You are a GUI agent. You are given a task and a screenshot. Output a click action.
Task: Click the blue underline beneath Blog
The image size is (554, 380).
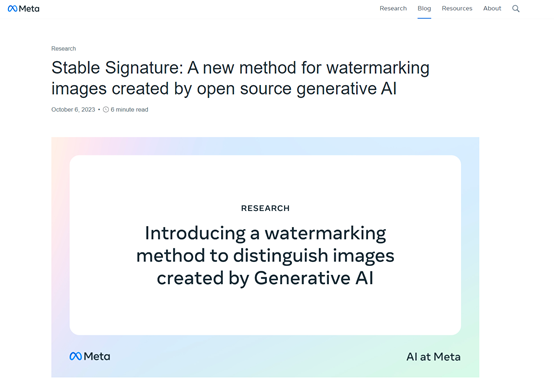[x=424, y=18]
